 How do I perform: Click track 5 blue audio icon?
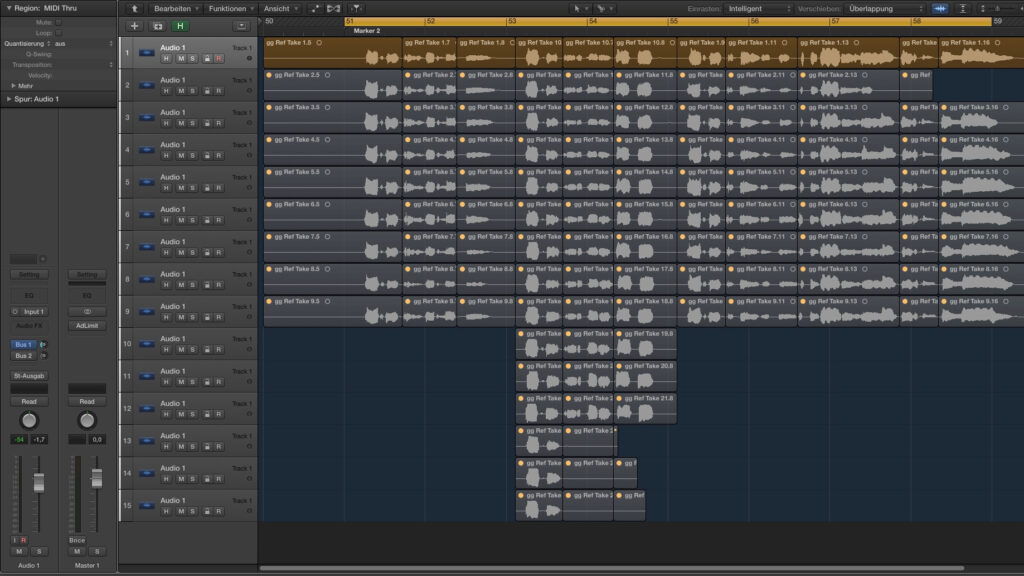[x=147, y=182]
